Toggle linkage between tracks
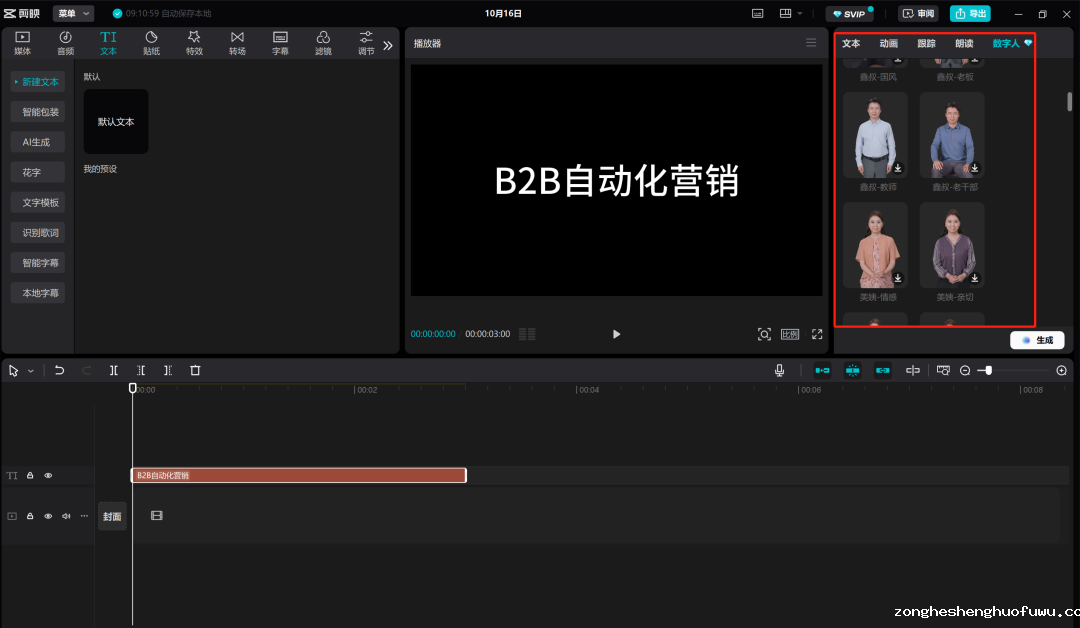This screenshot has height=628, width=1080. click(x=882, y=370)
